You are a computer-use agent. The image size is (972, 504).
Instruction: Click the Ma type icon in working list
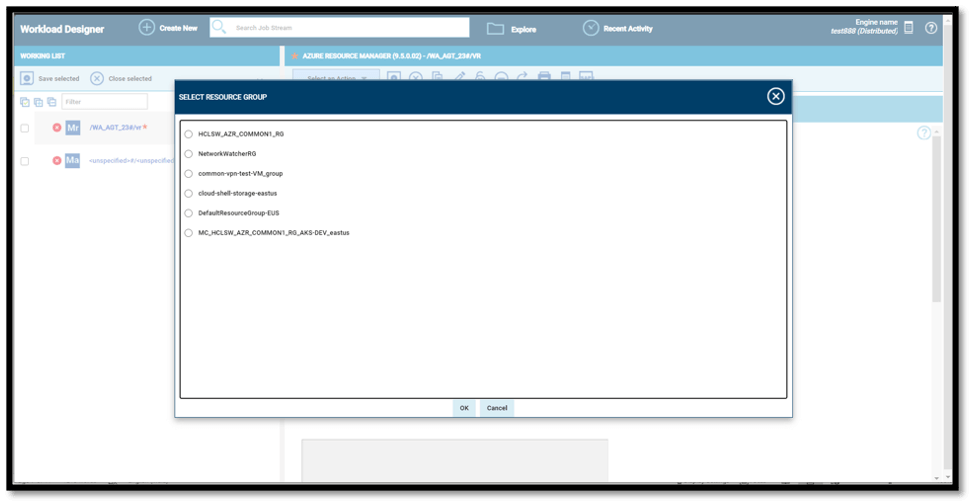[x=73, y=161]
